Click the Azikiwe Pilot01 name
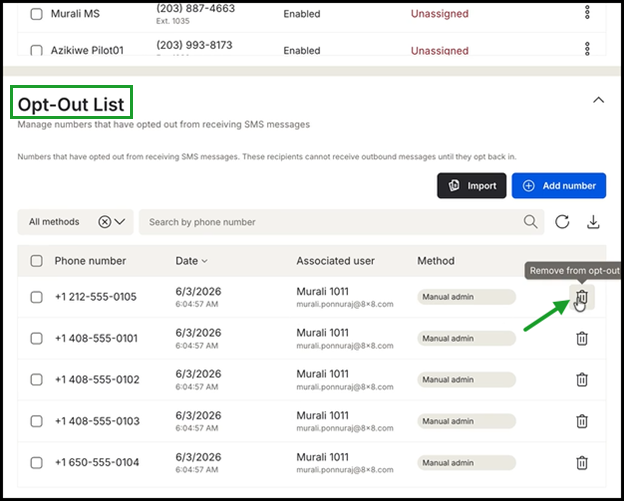This screenshot has height=501, width=624. (x=87, y=51)
